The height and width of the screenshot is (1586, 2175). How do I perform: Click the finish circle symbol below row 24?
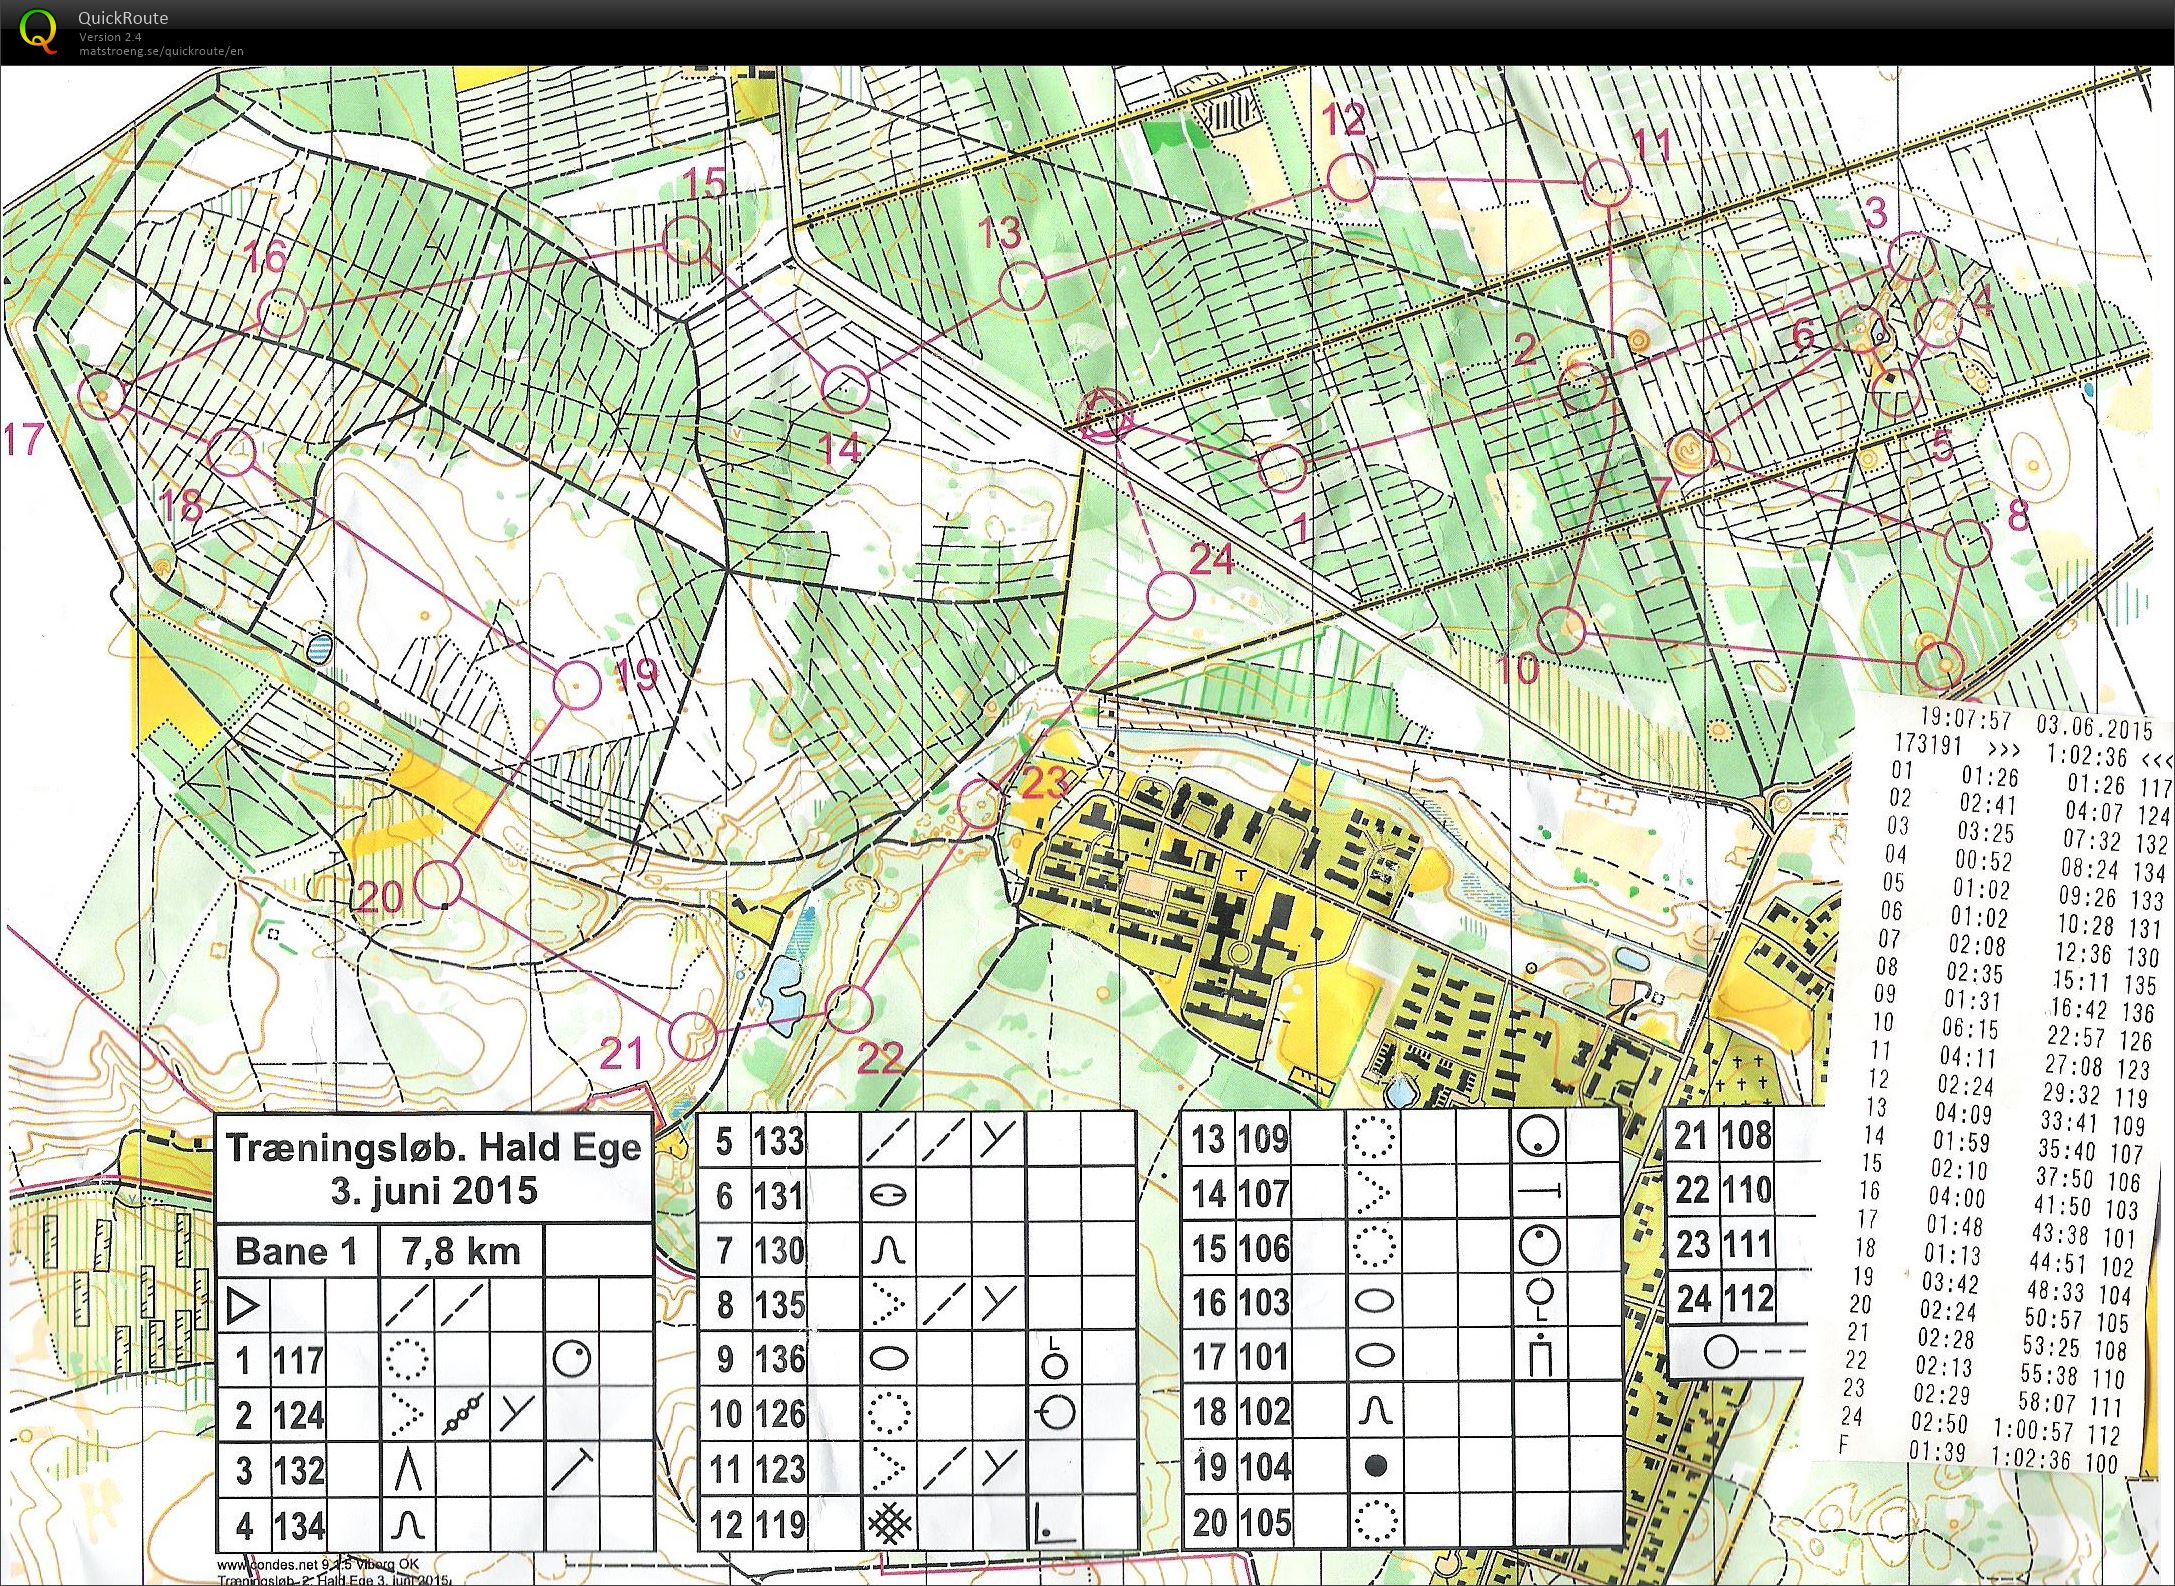tap(1720, 1352)
